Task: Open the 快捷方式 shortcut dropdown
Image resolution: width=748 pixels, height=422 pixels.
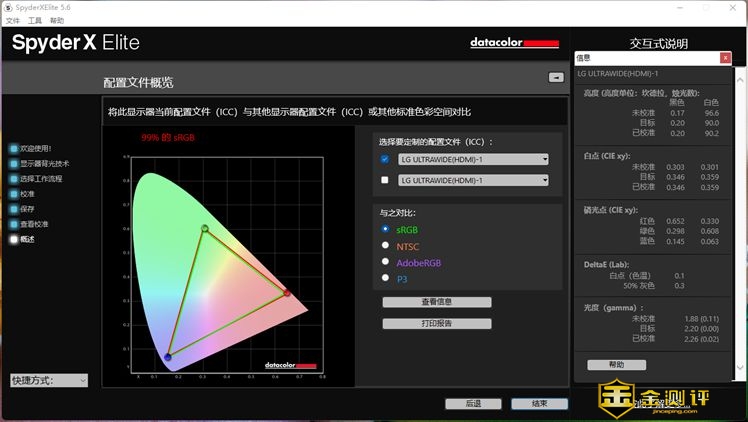Action: (x=49, y=380)
